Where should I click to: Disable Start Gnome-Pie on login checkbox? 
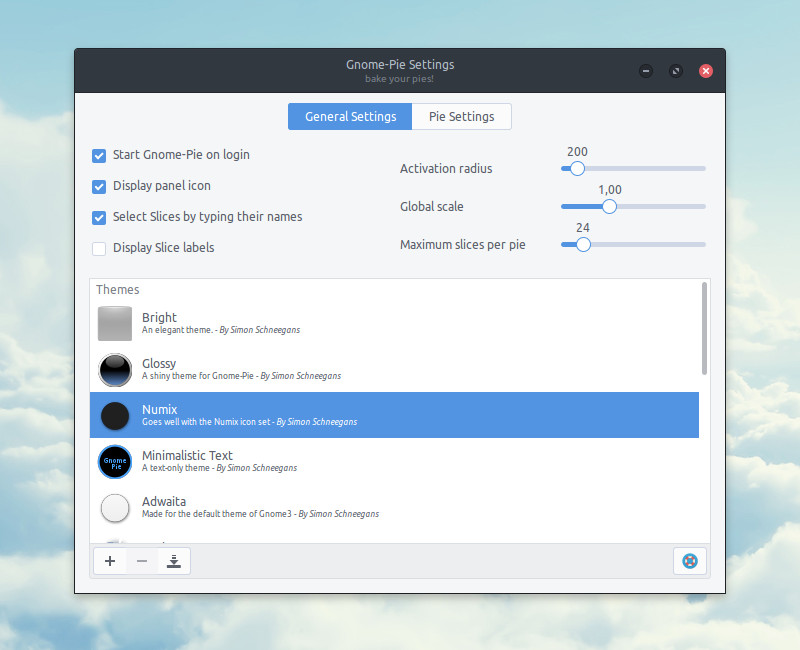pos(99,156)
